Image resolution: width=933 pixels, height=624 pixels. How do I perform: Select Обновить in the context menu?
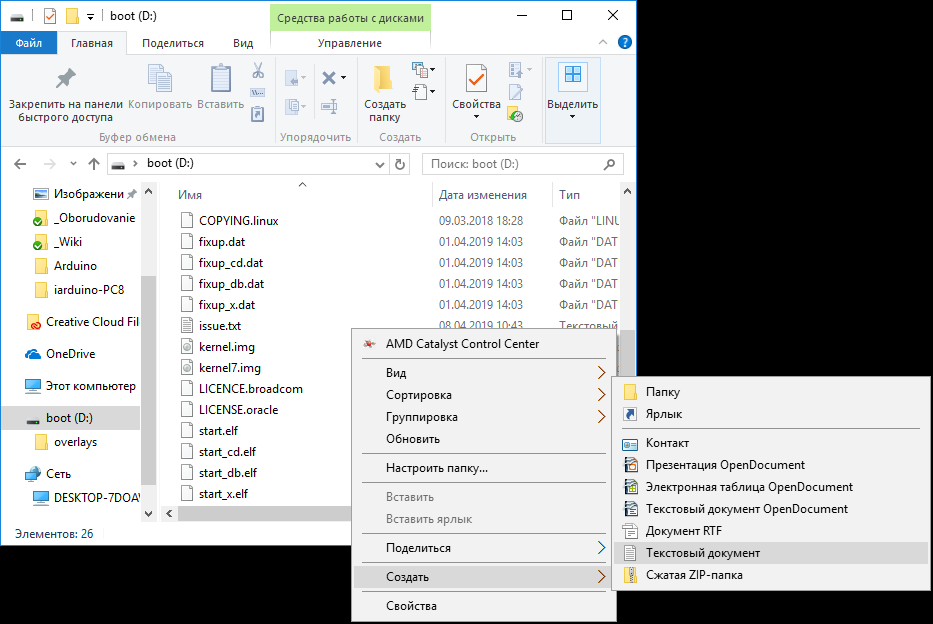484,439
